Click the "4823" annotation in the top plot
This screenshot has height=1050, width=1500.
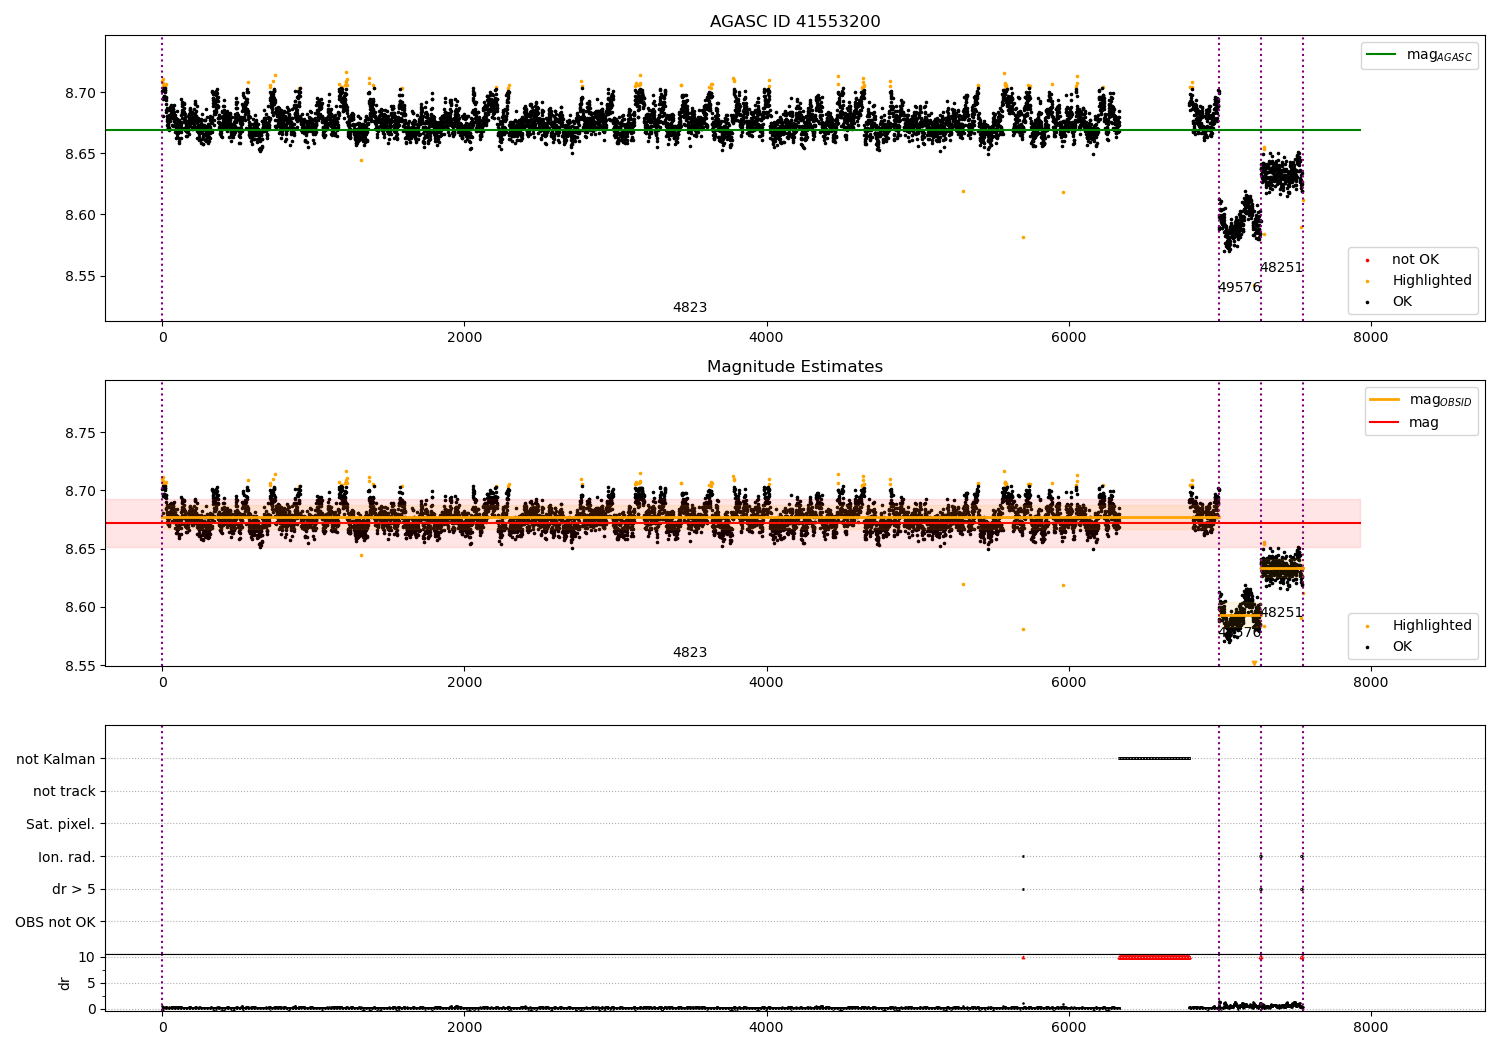point(690,308)
